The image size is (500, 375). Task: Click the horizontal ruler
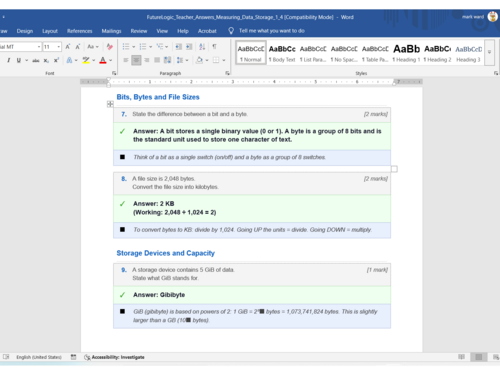(252, 82)
